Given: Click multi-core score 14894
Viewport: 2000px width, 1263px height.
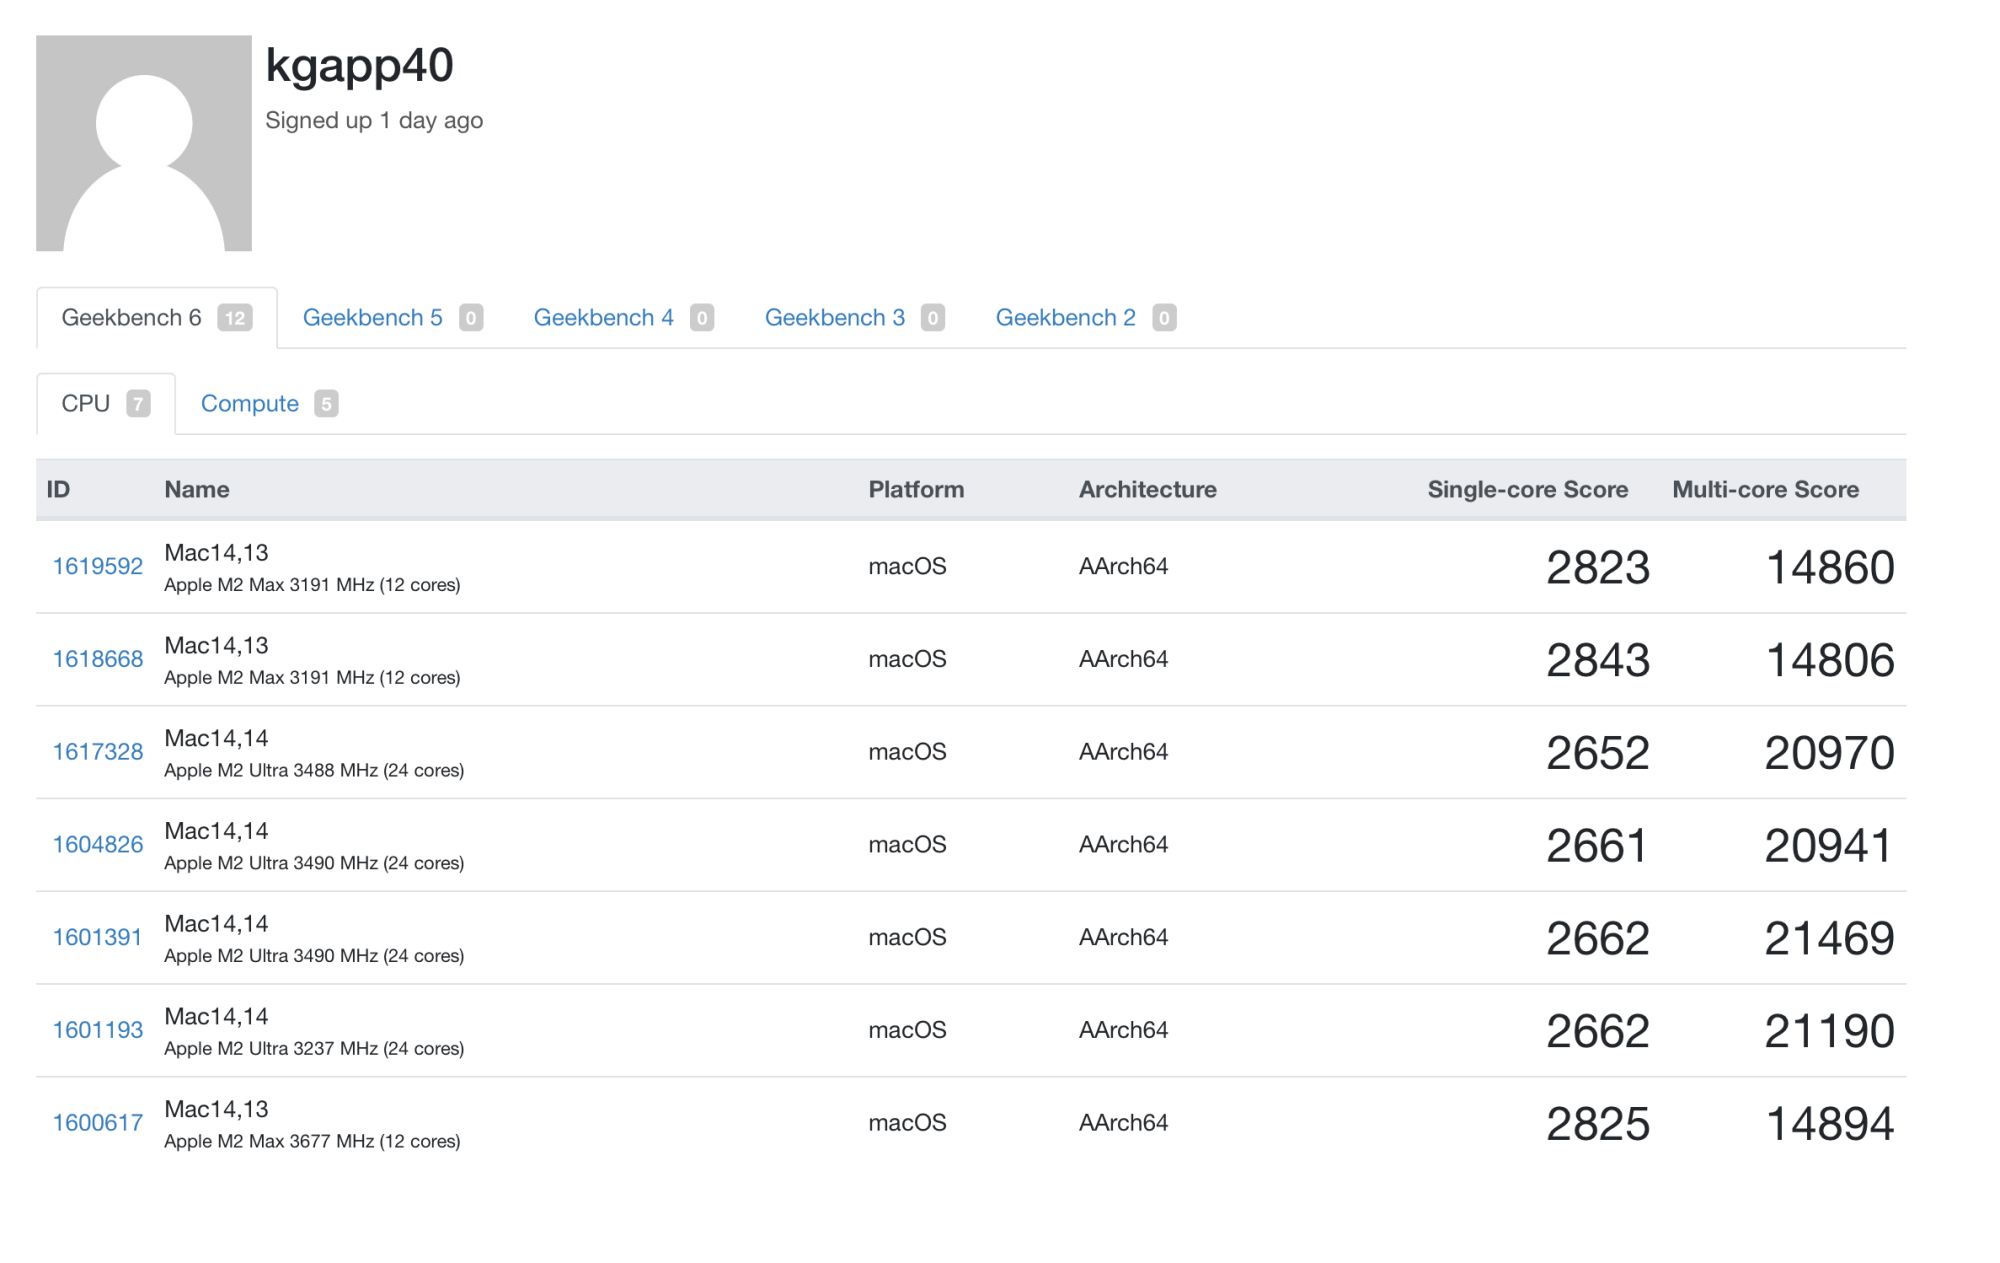Looking at the screenshot, I should tap(1830, 1125).
